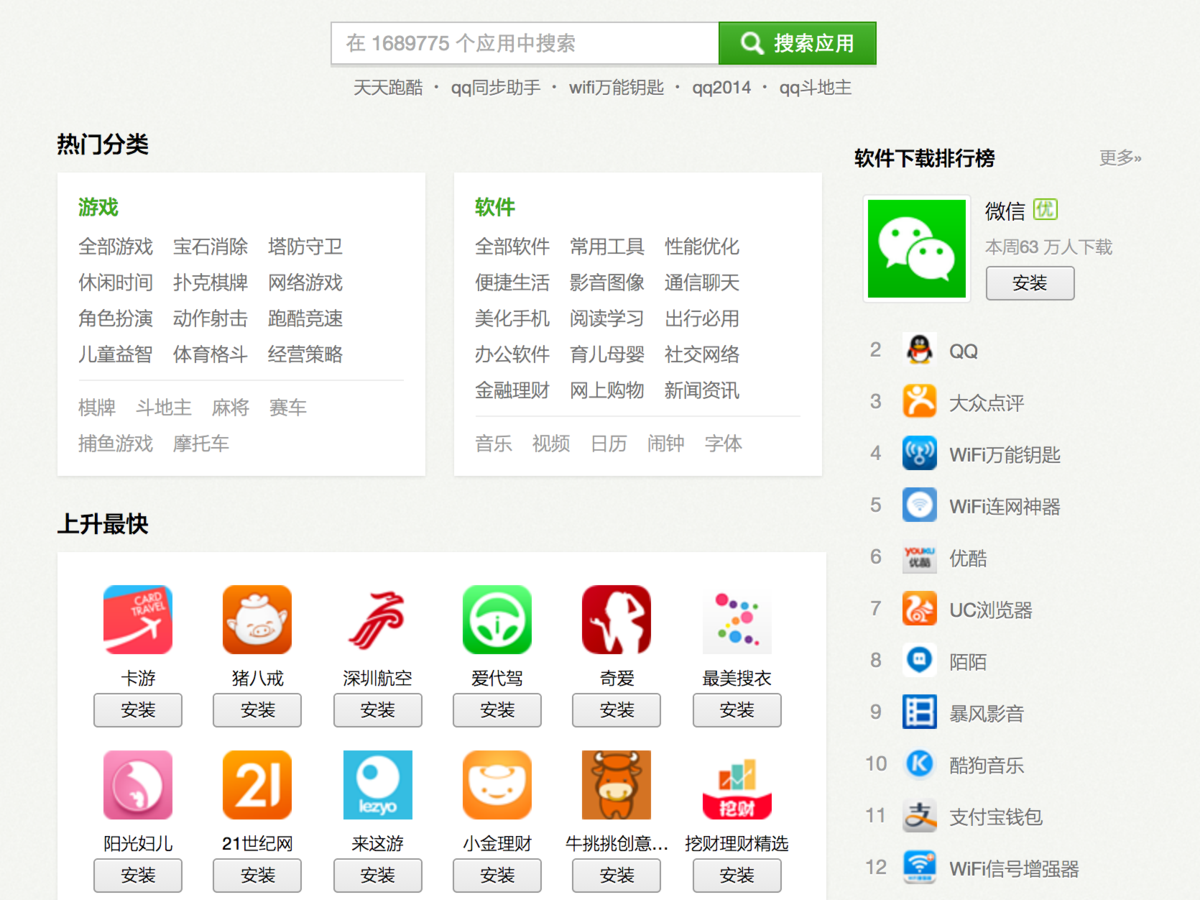The height and width of the screenshot is (900, 1200).
Task: Click the green 搜索应用 search button
Action: click(797, 43)
